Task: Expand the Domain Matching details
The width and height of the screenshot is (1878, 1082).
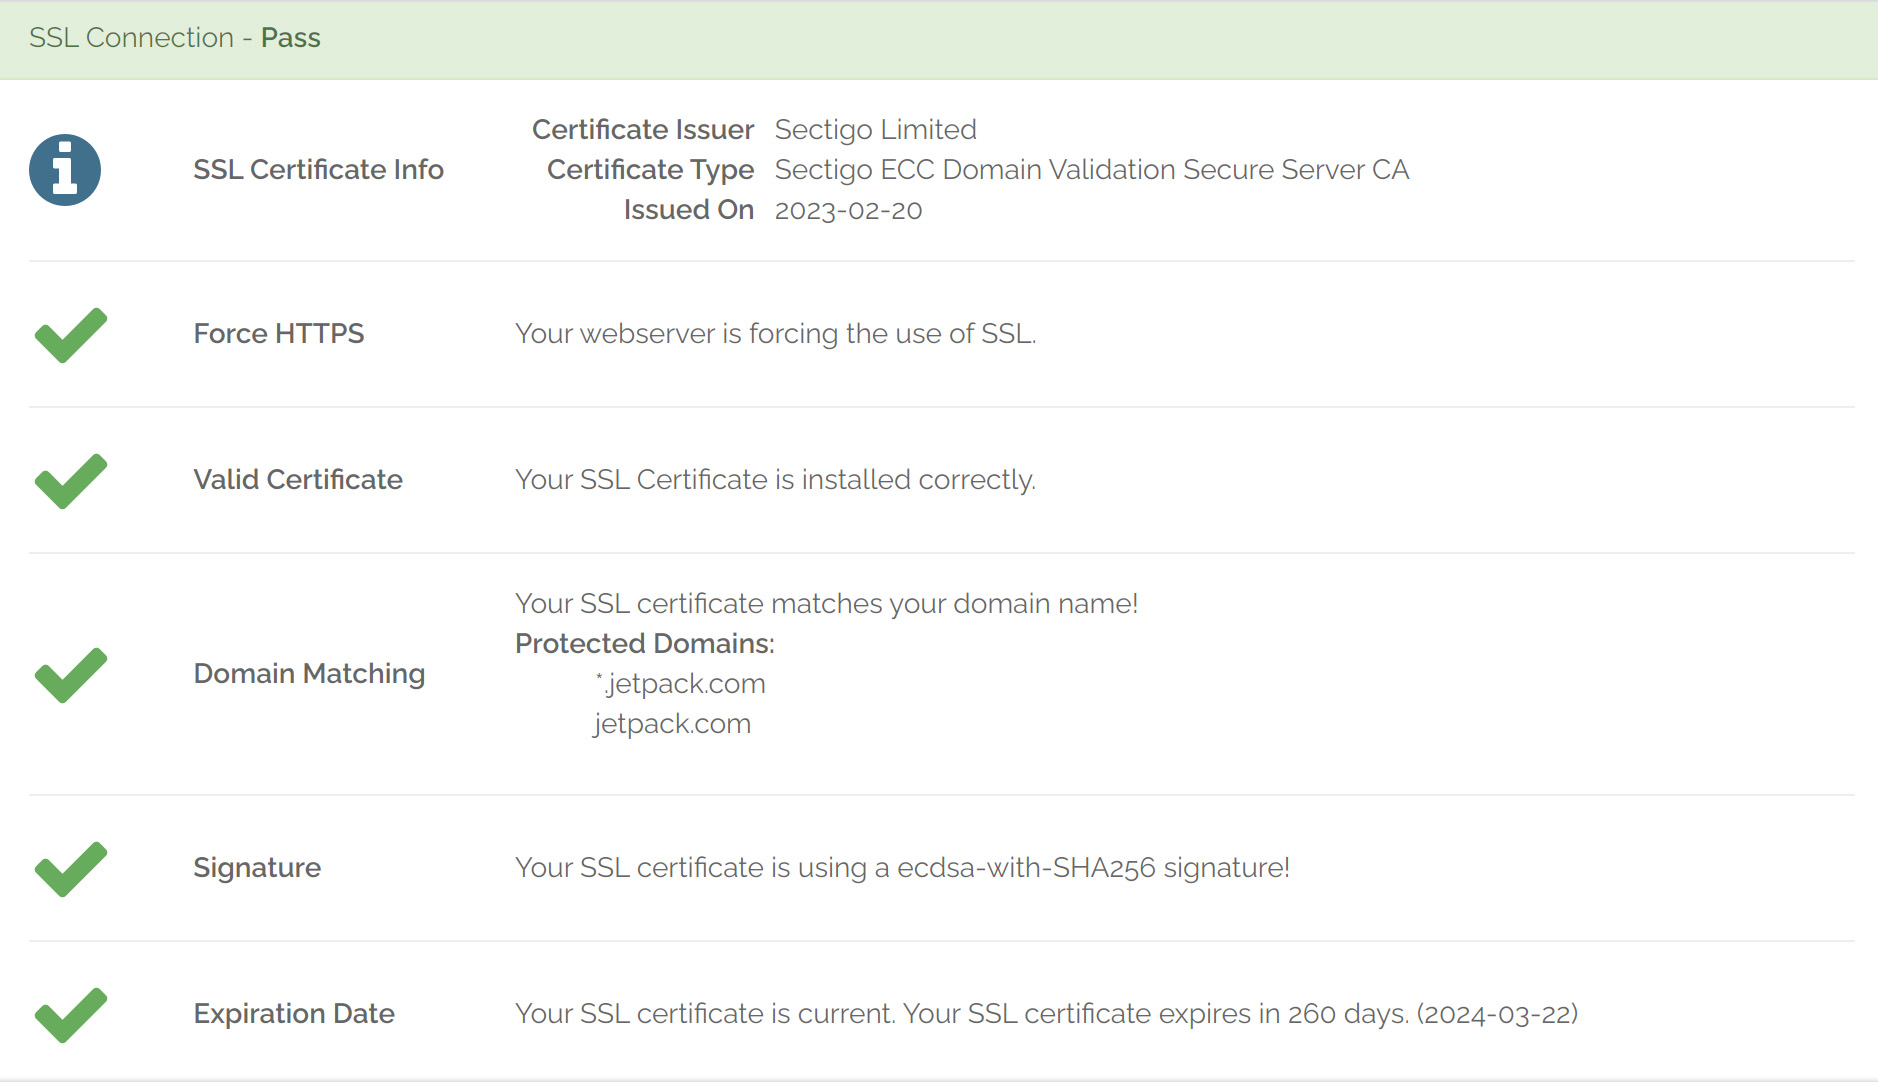Action: coord(309,673)
